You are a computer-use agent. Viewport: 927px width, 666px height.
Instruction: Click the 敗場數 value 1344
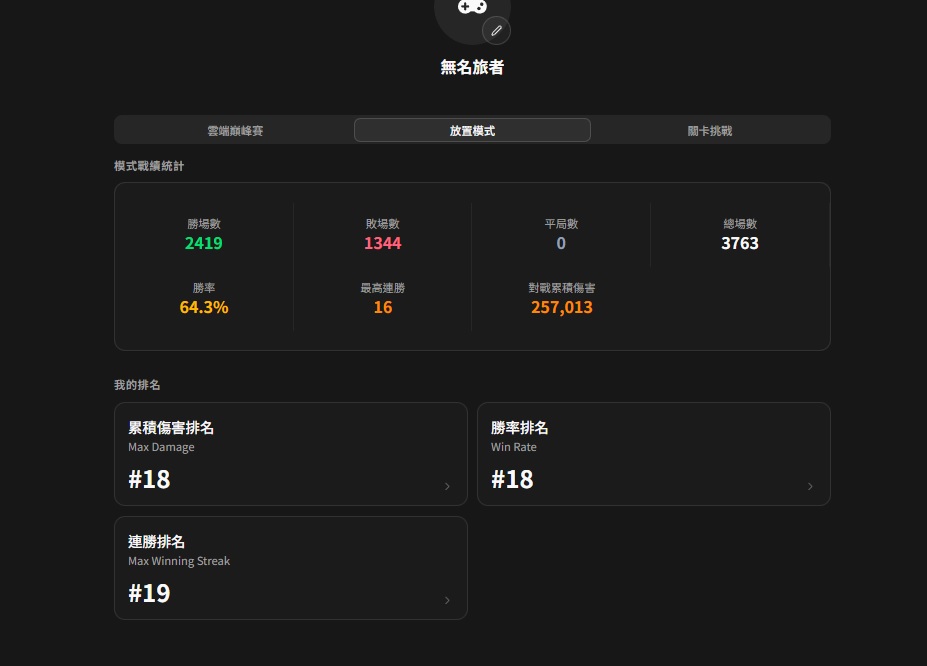[x=383, y=243]
